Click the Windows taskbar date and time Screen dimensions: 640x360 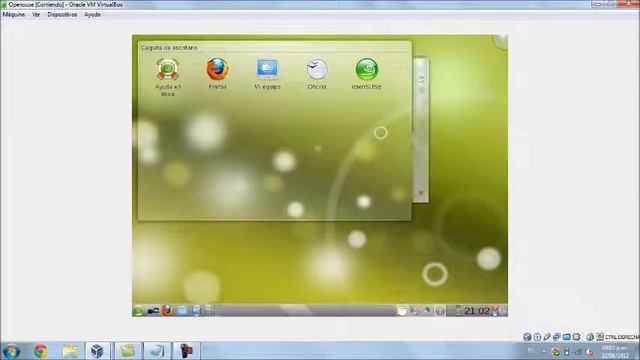coord(614,351)
